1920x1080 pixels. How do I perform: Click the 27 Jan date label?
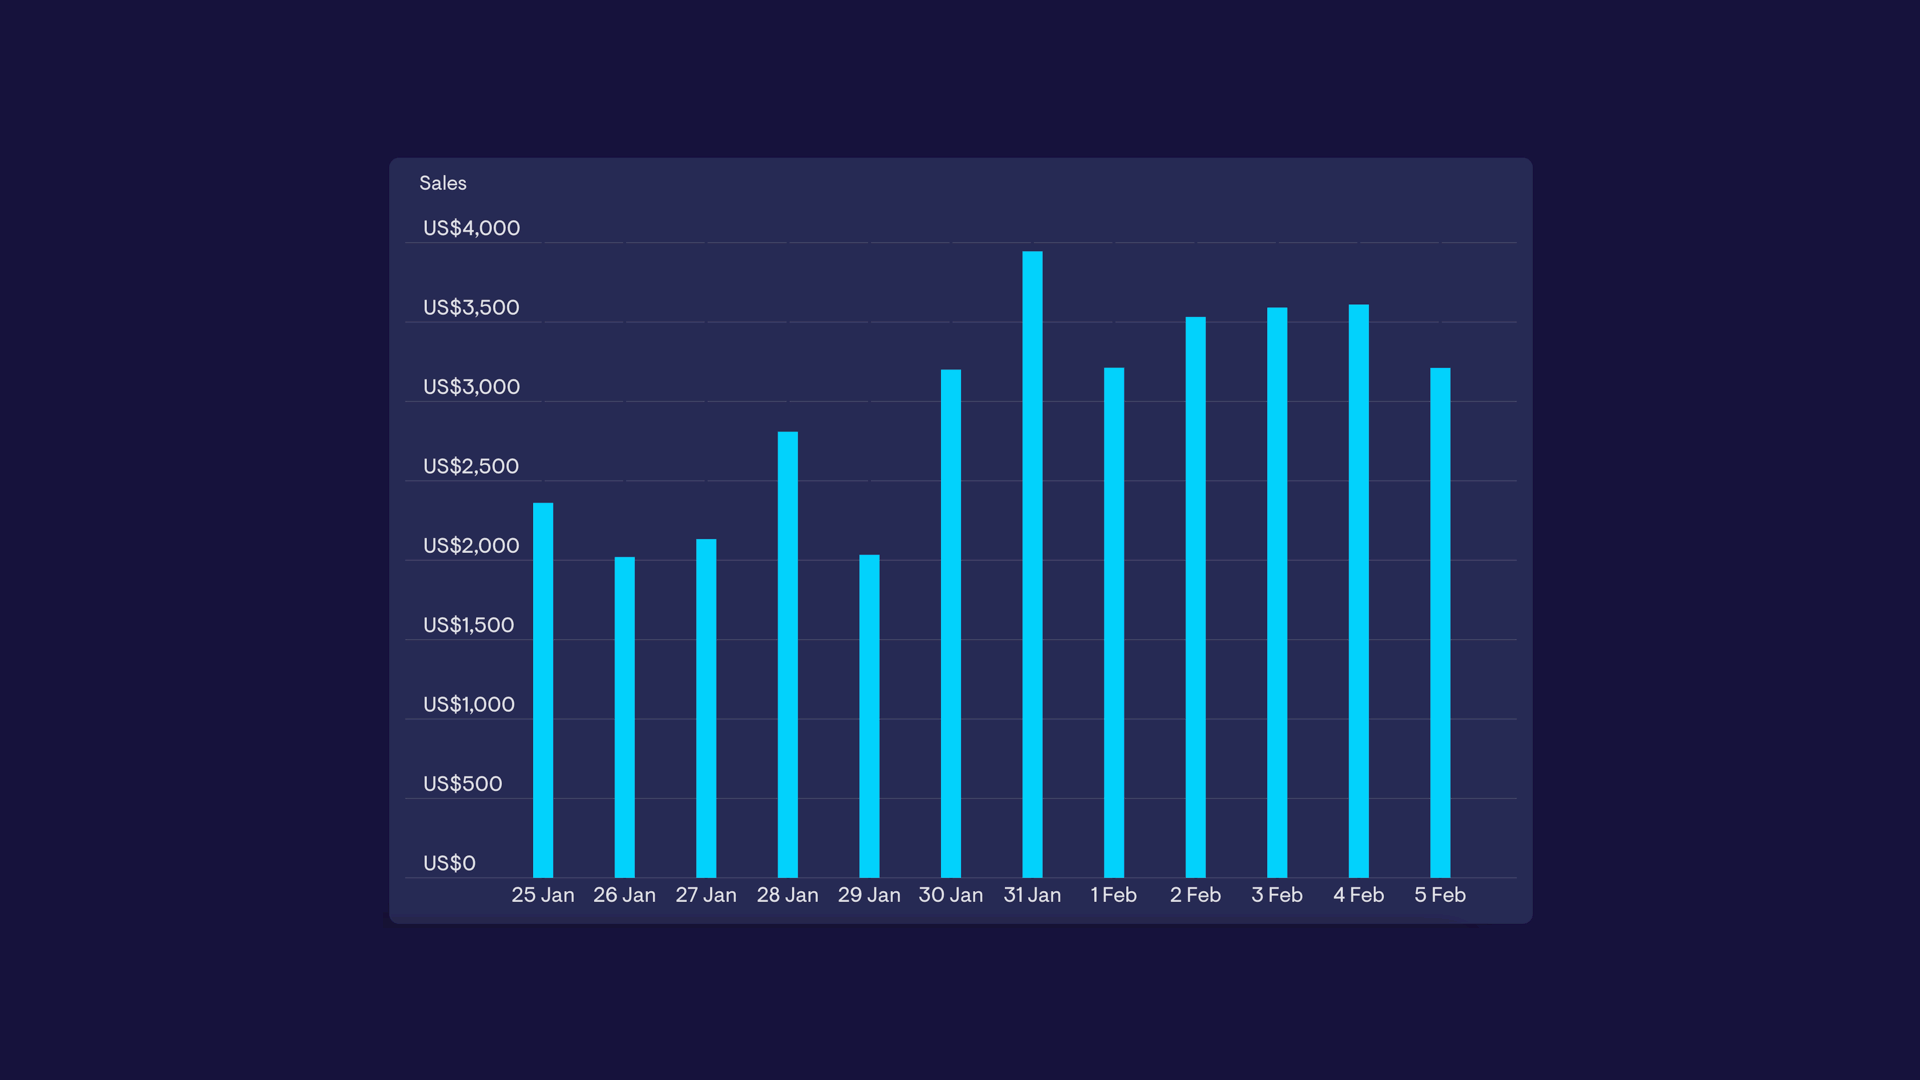click(x=706, y=895)
